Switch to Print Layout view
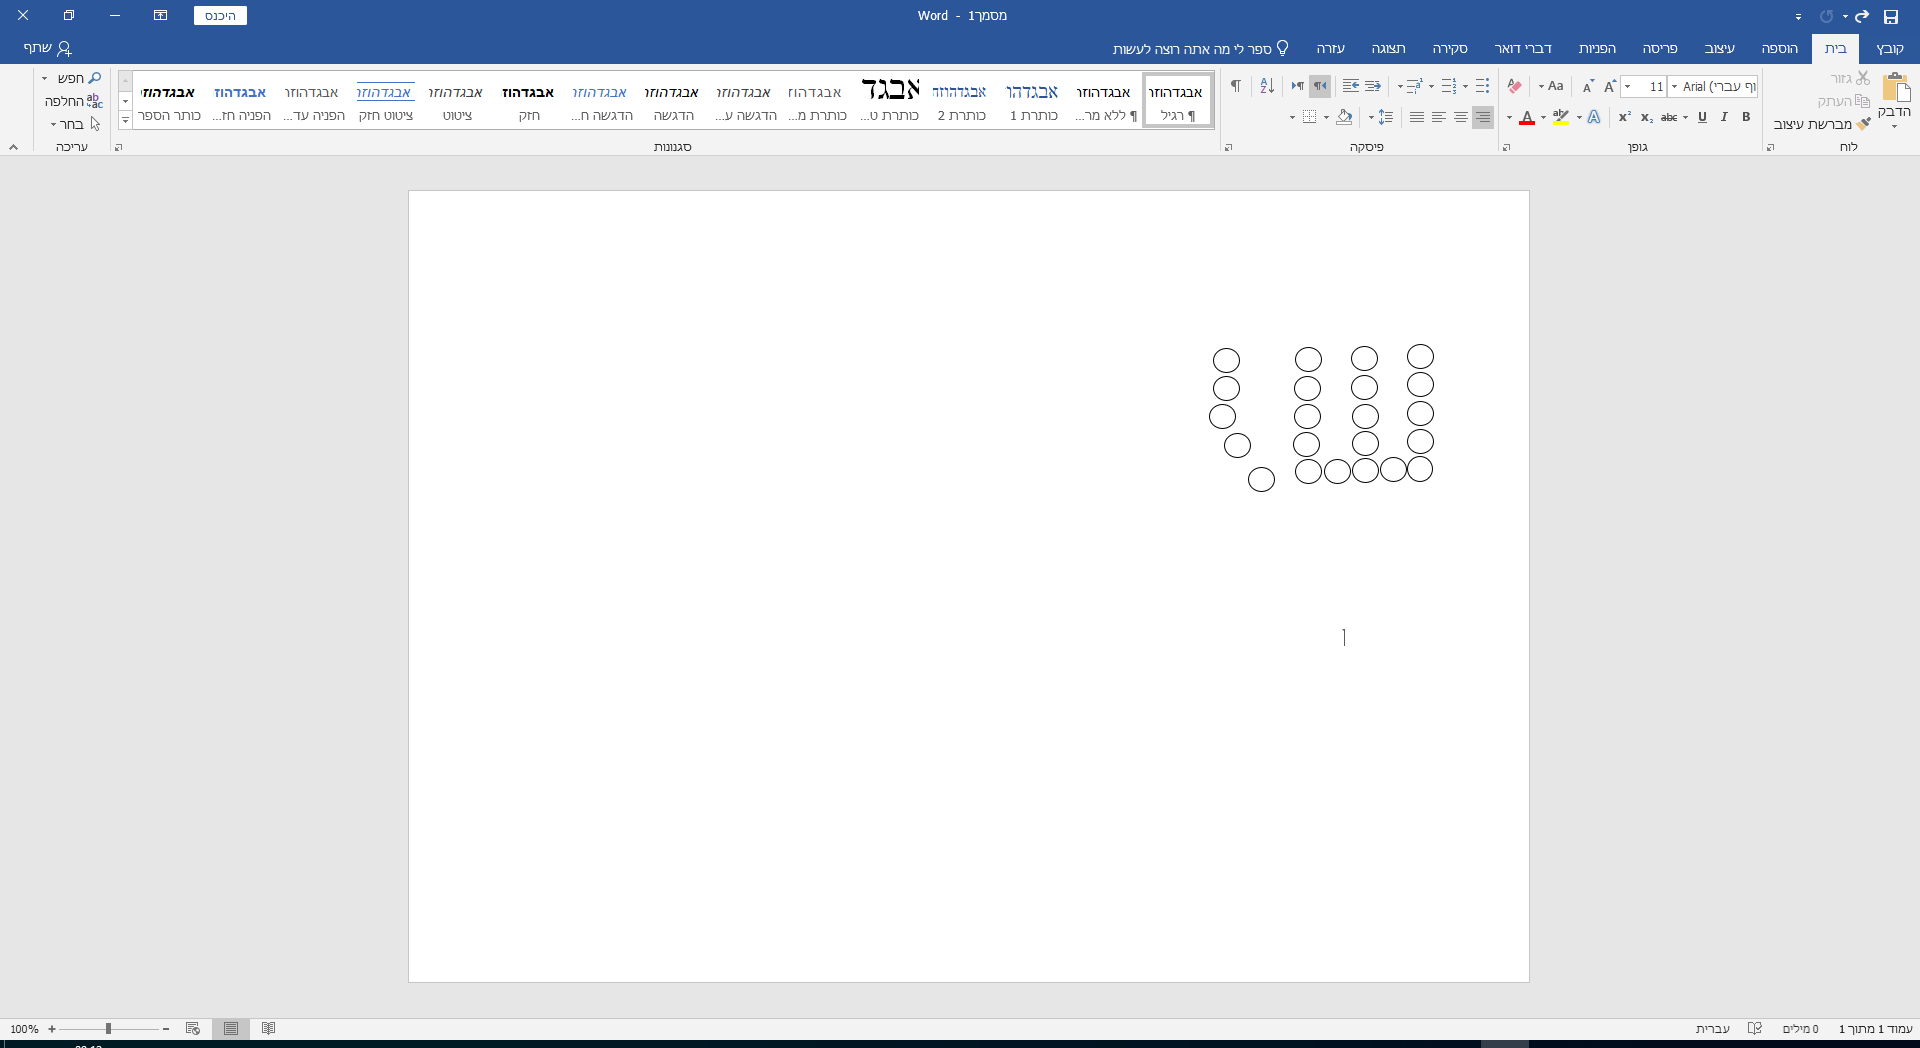 coord(231,1029)
